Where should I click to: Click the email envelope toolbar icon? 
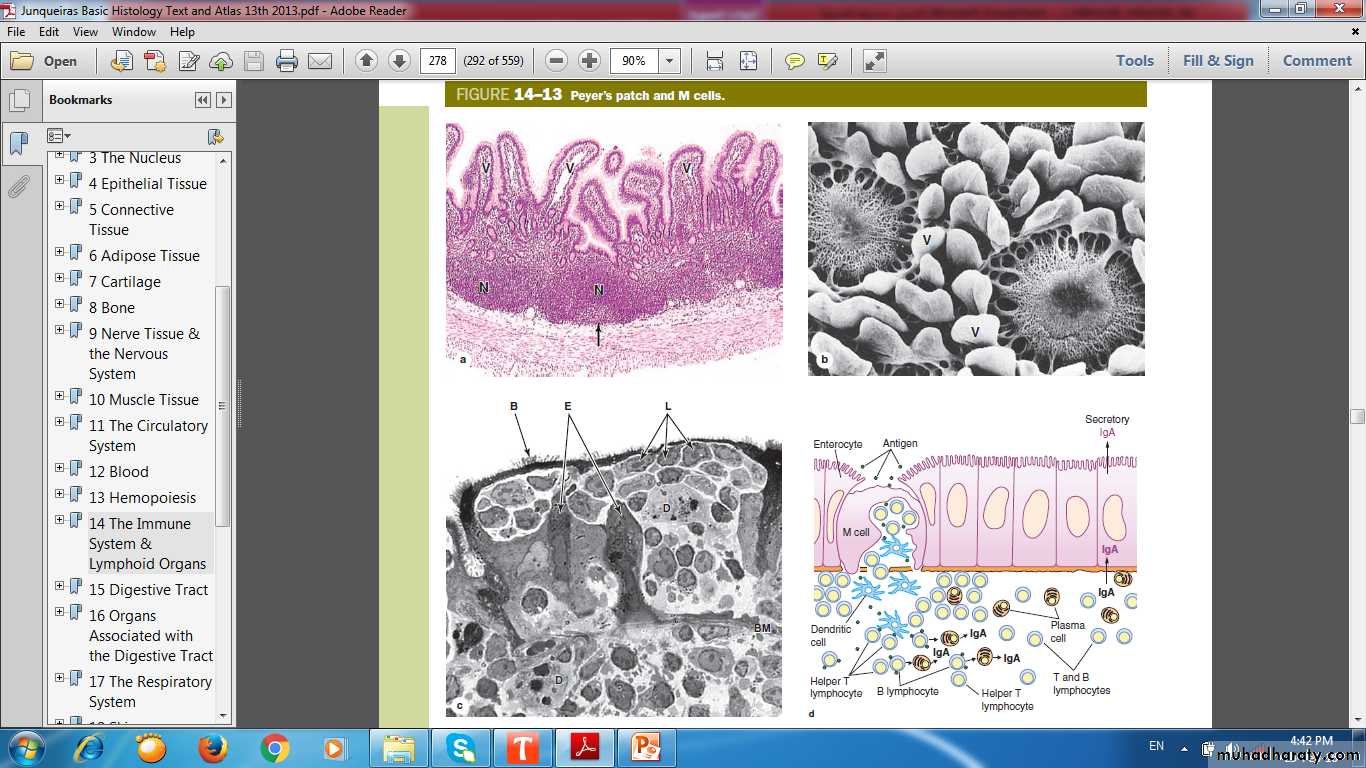(320, 61)
